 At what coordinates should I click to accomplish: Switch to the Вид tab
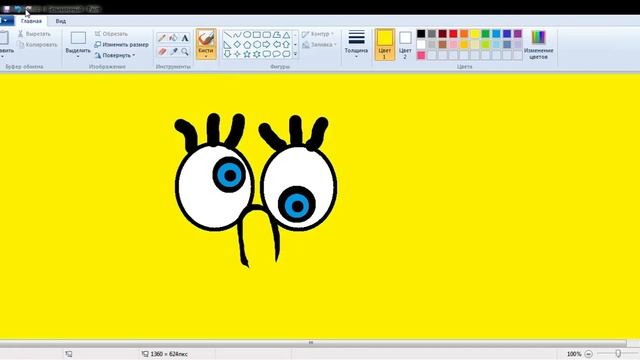pos(61,21)
